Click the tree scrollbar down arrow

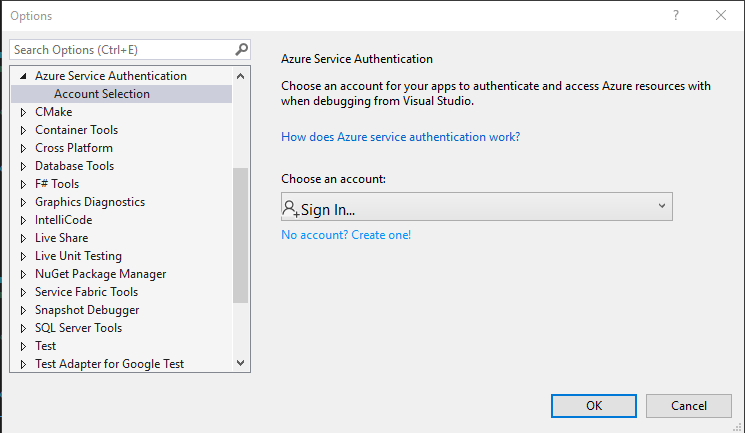coord(240,363)
